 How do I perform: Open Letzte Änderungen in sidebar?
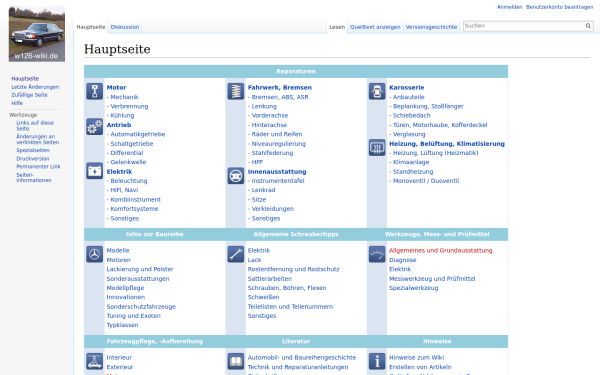[35, 87]
